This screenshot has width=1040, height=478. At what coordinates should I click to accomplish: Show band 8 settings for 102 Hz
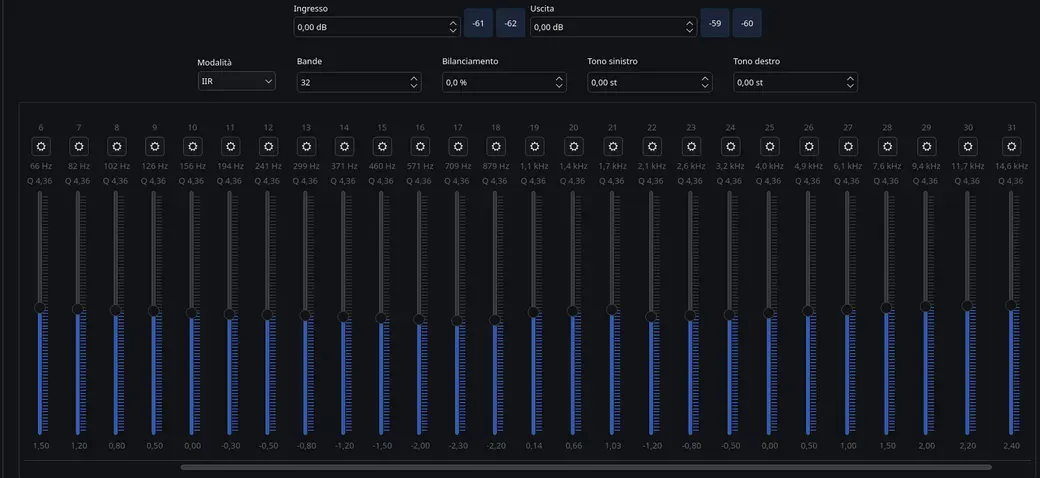(117, 147)
